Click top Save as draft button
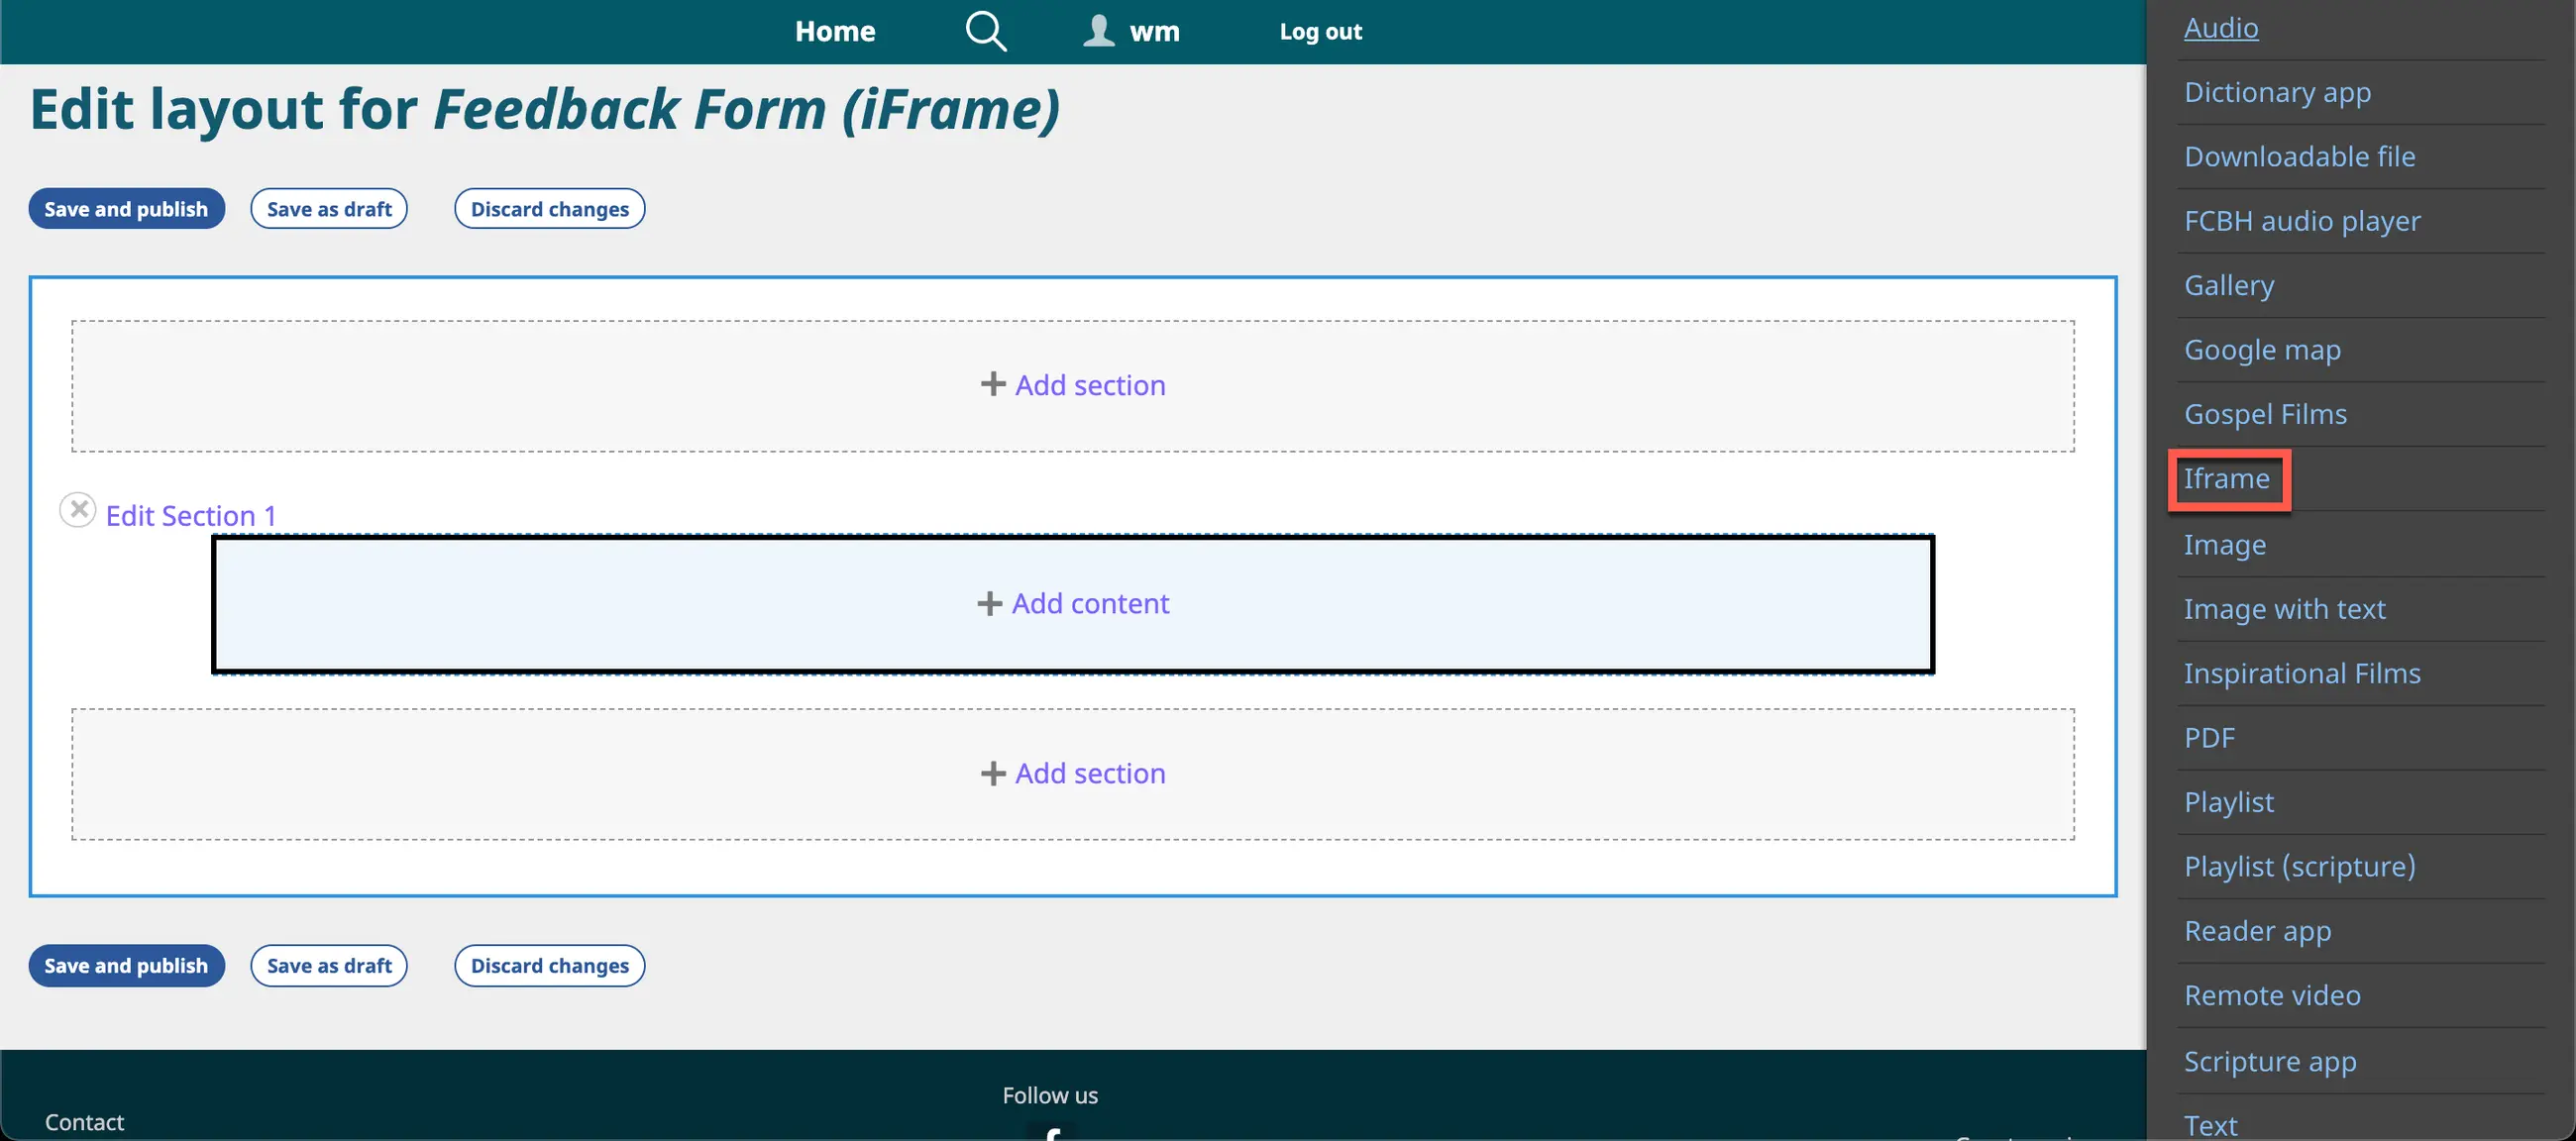 329,209
